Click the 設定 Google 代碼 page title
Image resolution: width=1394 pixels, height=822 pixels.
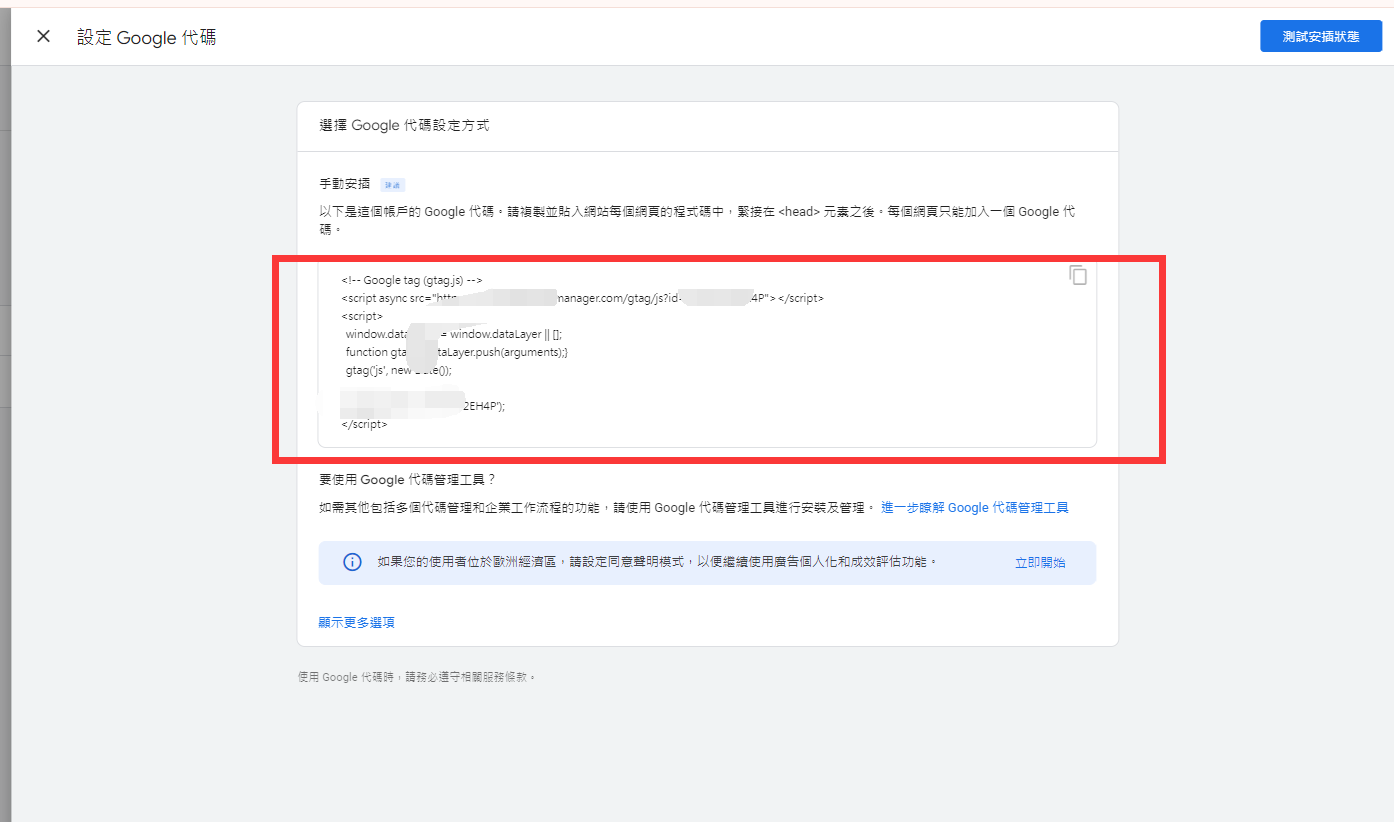[147, 38]
